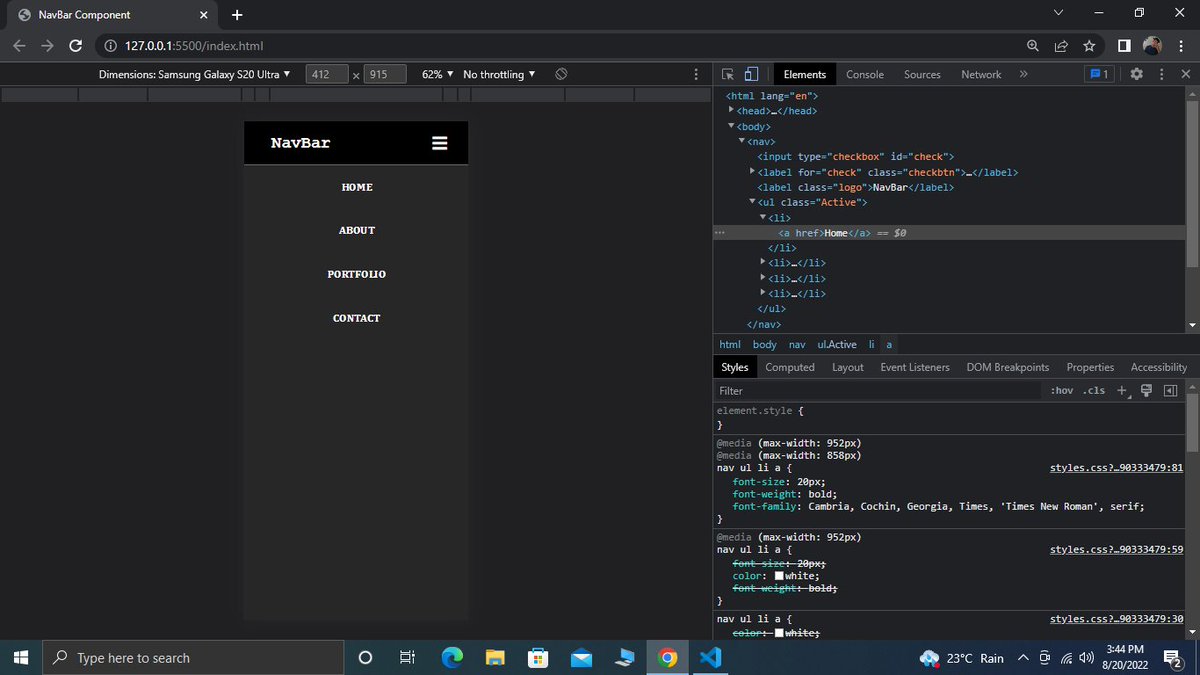Open the DOM Breakpoints tab
Screen dimensions: 1200x675
pos(1008,367)
